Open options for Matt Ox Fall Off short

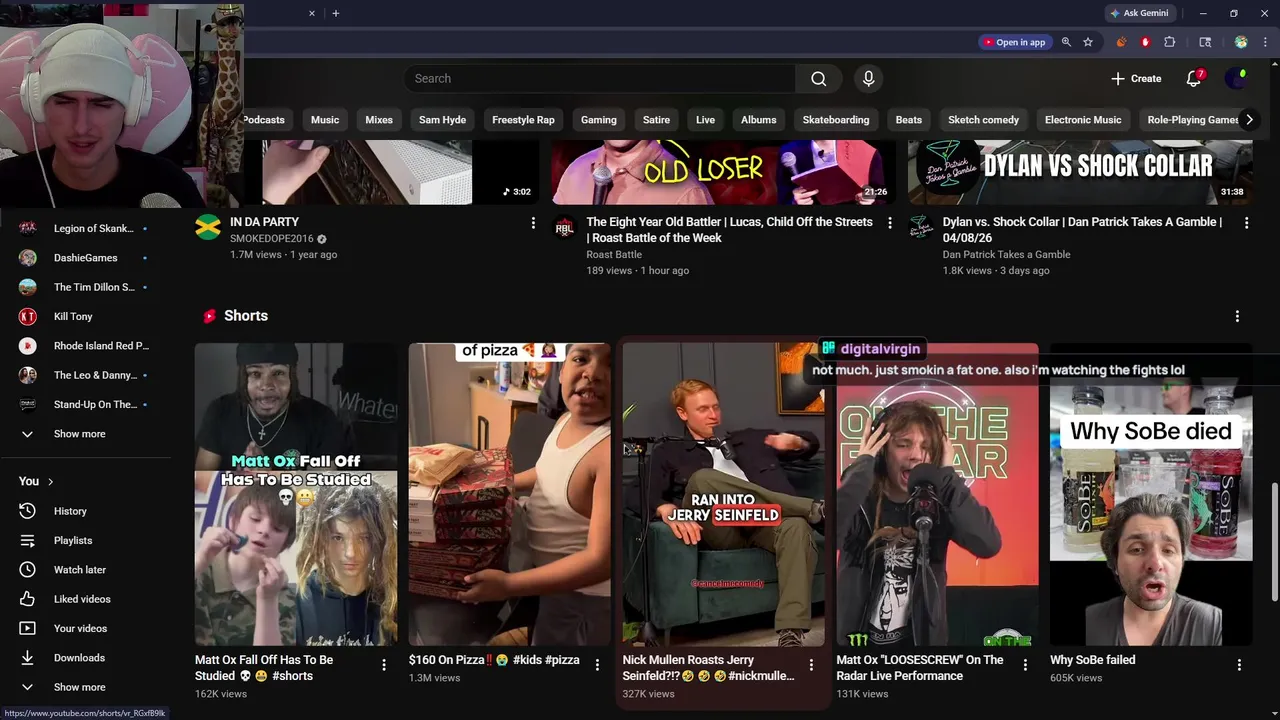point(384,664)
